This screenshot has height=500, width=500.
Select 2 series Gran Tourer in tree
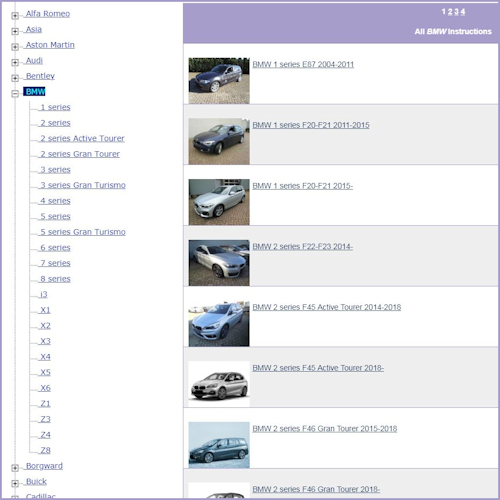point(80,154)
